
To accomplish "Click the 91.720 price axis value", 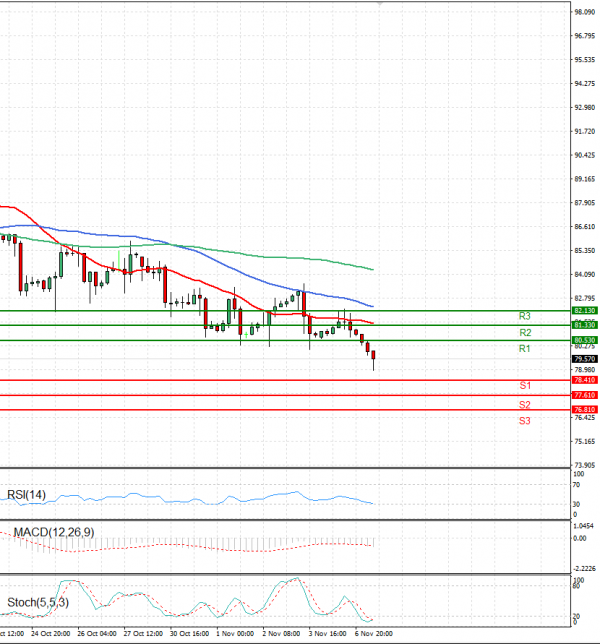I will pos(584,131).
